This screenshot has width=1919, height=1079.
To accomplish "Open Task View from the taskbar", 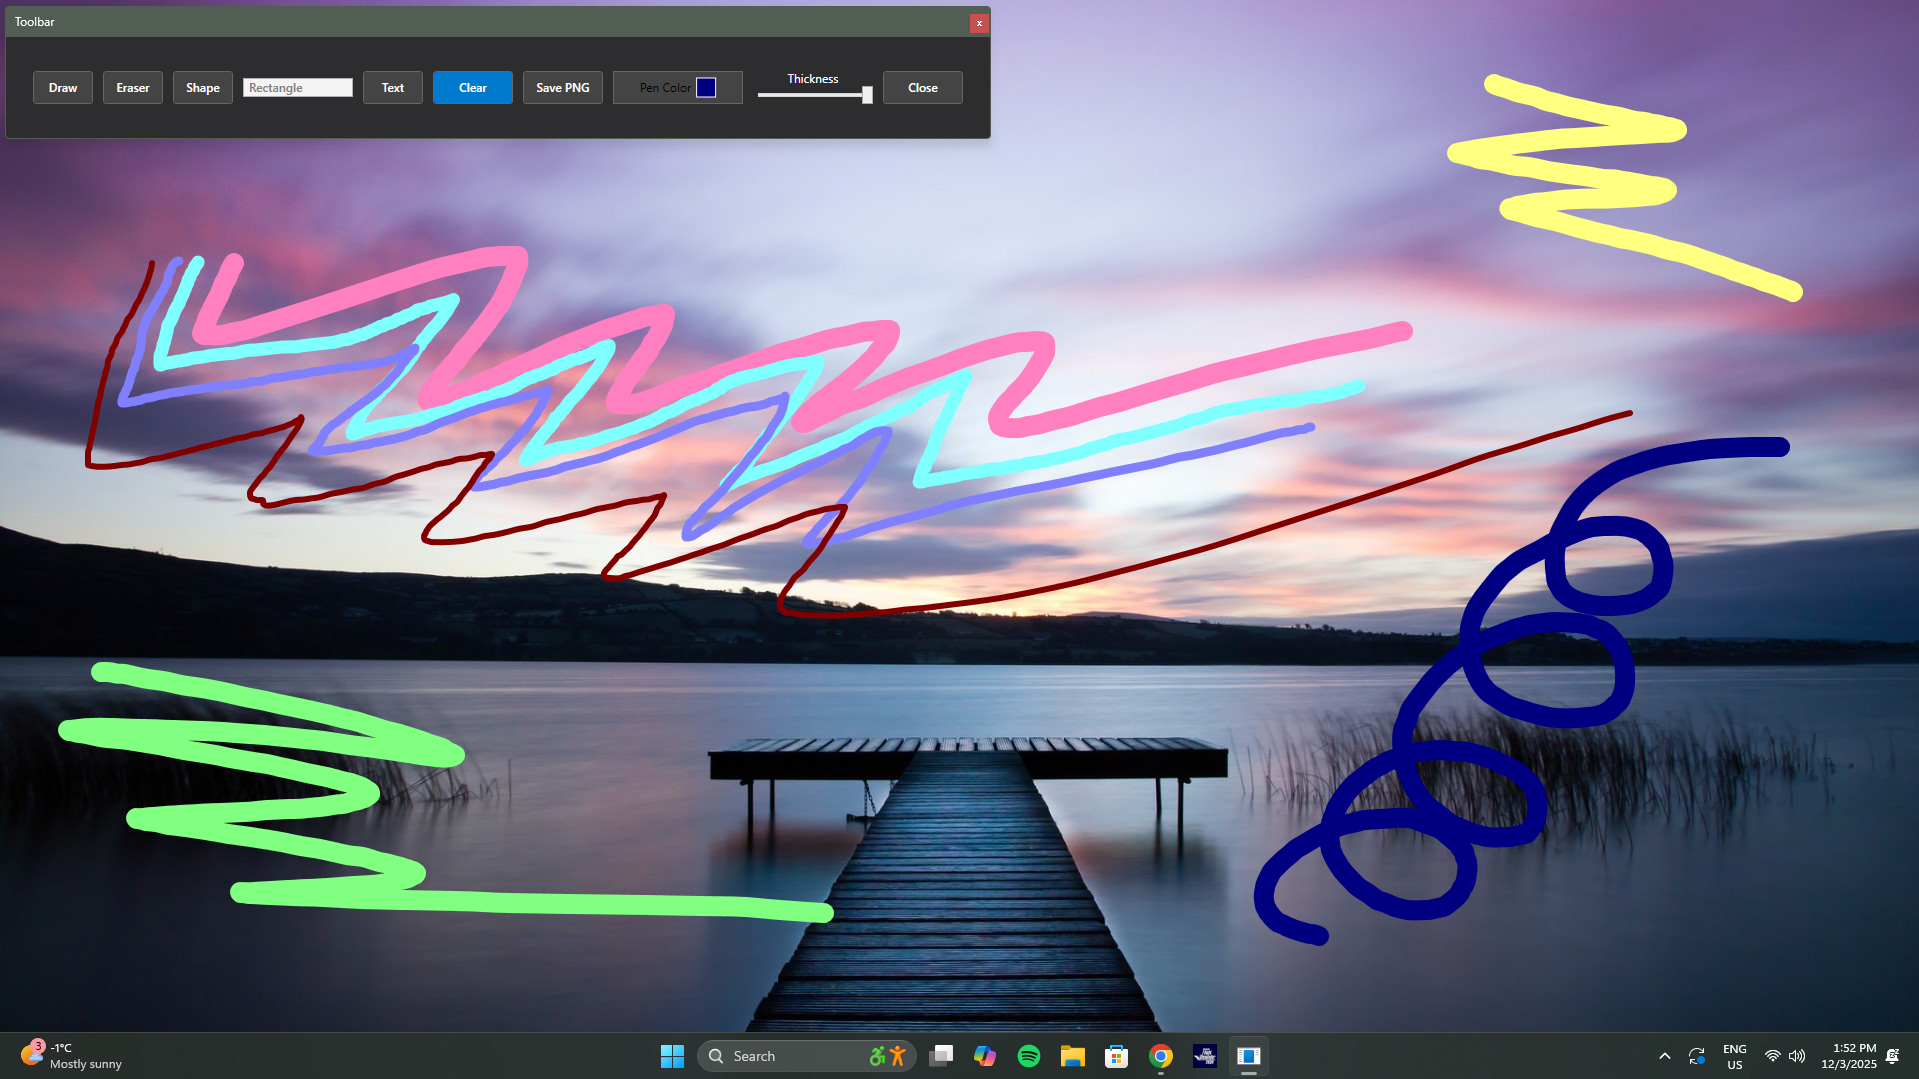I will click(x=941, y=1056).
